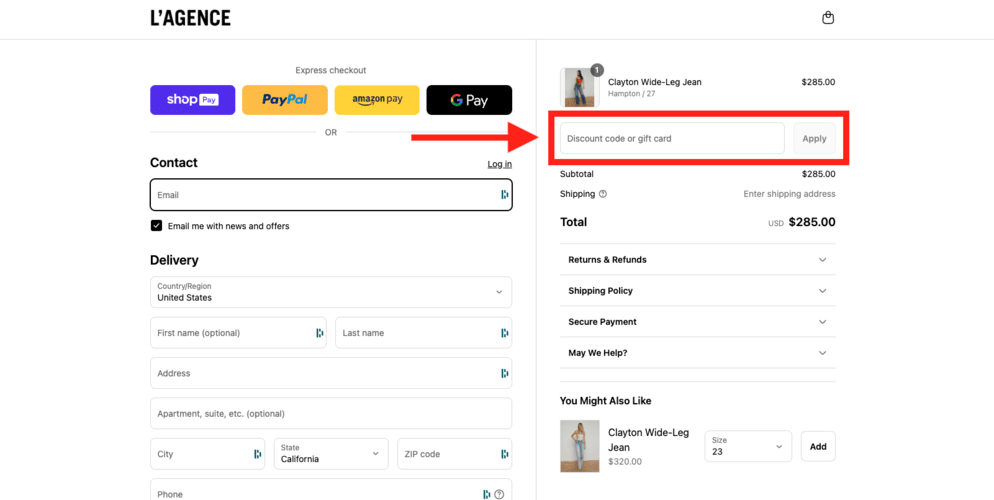Open the Country/Region dropdown
Viewport: 994px width, 500px height.
331,292
